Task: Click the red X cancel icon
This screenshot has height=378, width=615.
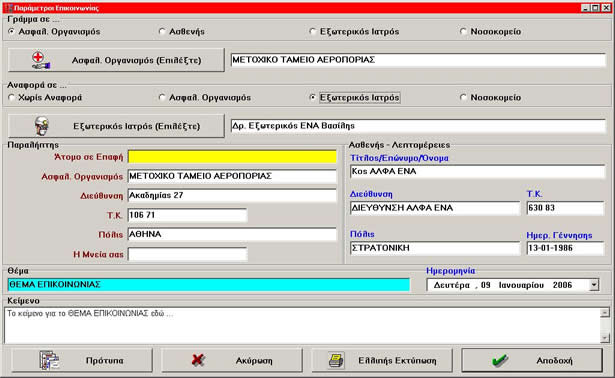Action: coord(198,360)
